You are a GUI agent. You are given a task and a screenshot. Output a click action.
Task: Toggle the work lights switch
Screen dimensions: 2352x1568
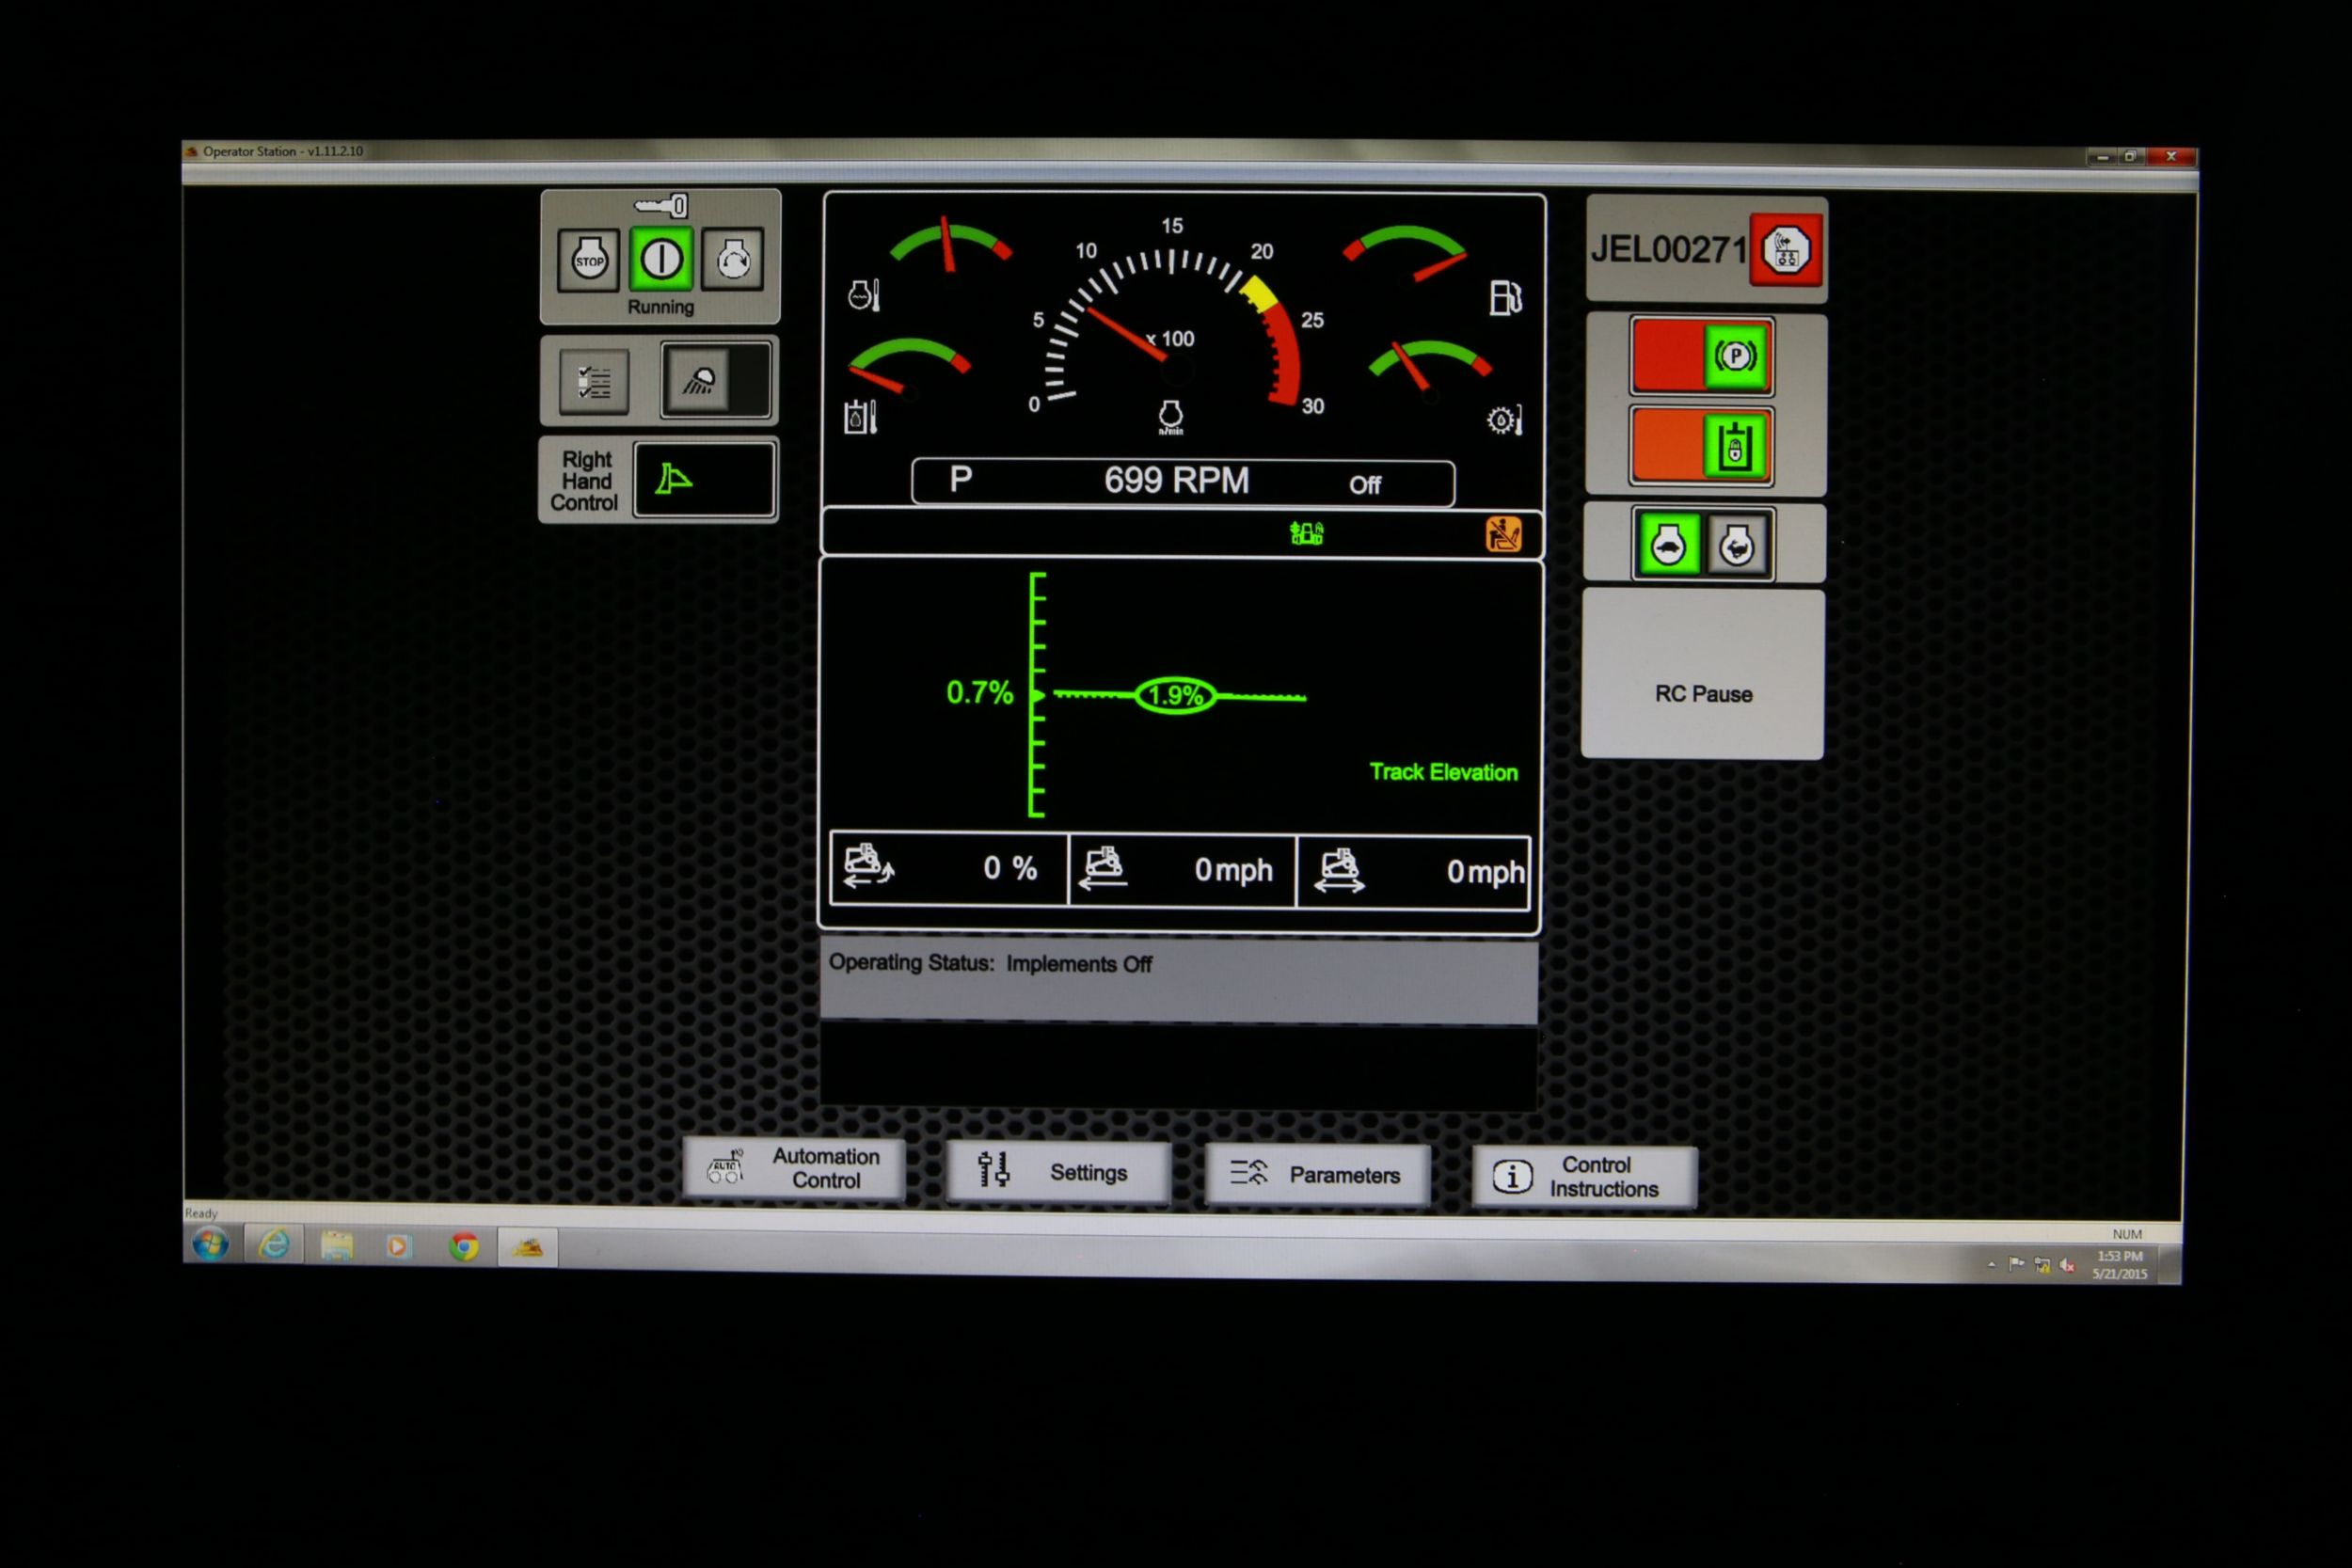(x=715, y=380)
